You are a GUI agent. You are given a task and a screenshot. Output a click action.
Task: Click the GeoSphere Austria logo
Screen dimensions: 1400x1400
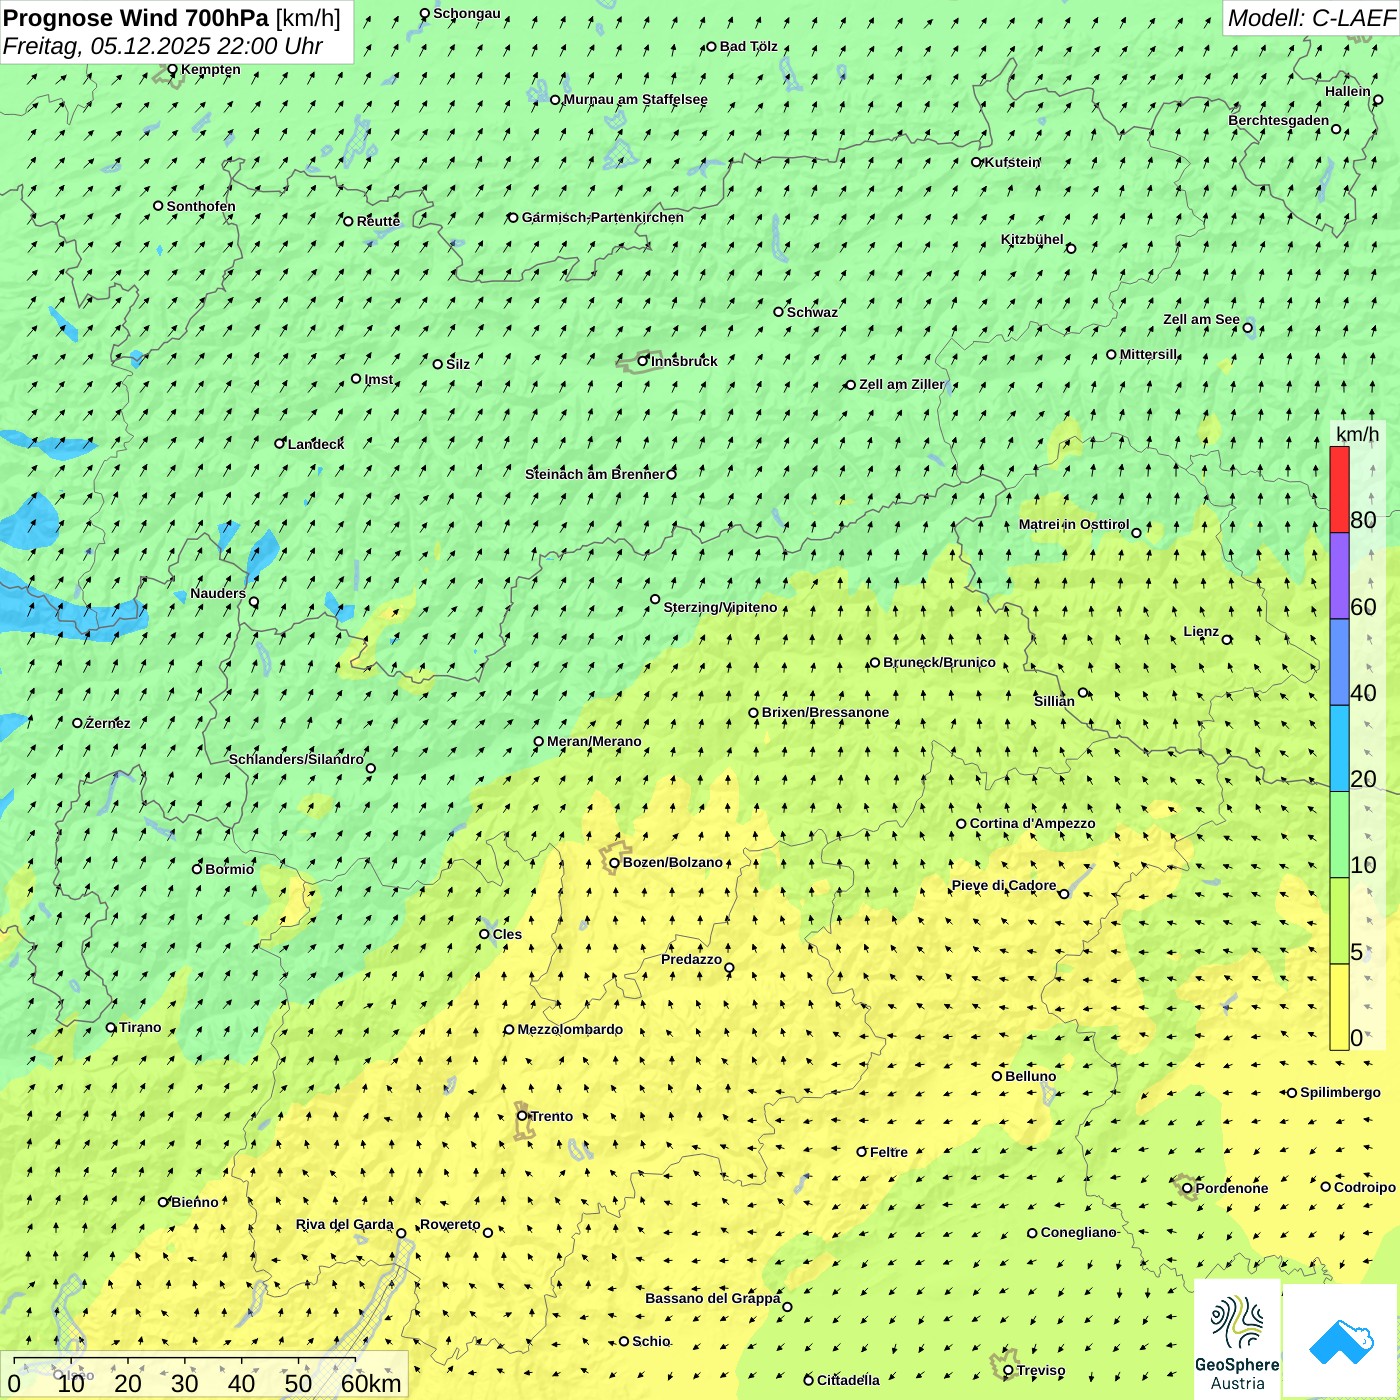pos(1237,1339)
